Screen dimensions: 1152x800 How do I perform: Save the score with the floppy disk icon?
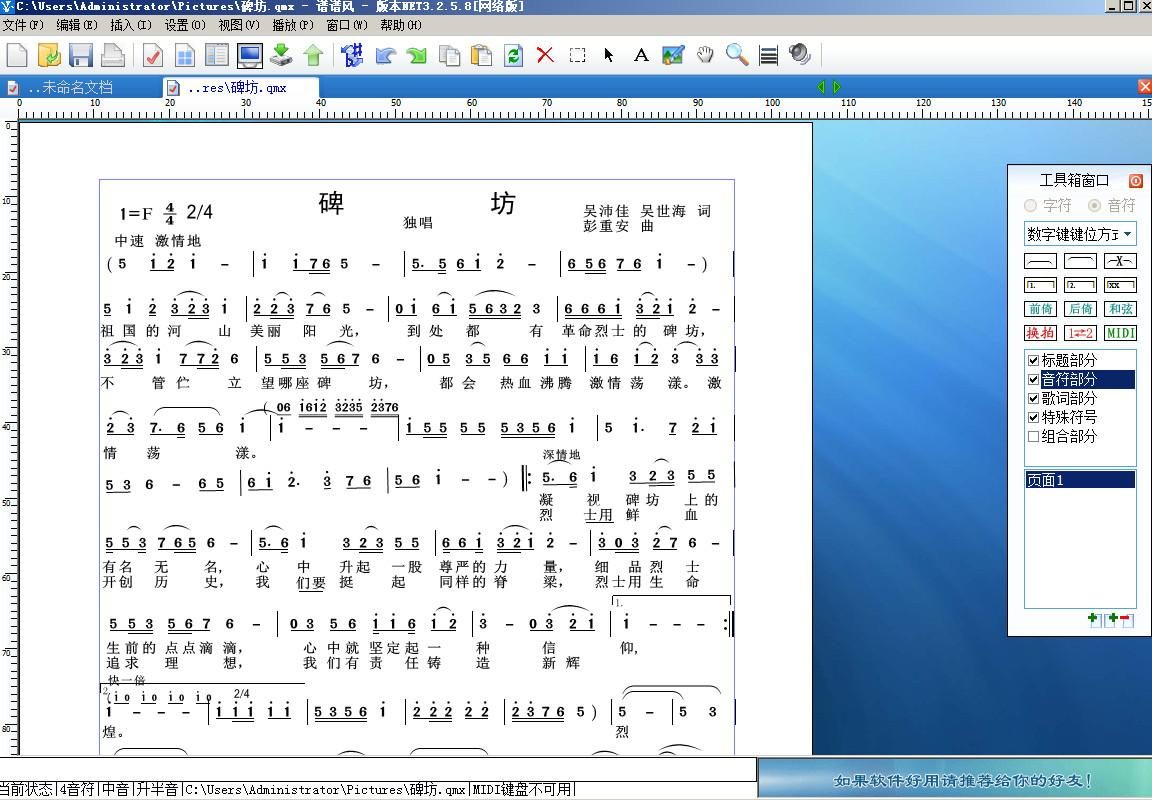81,55
